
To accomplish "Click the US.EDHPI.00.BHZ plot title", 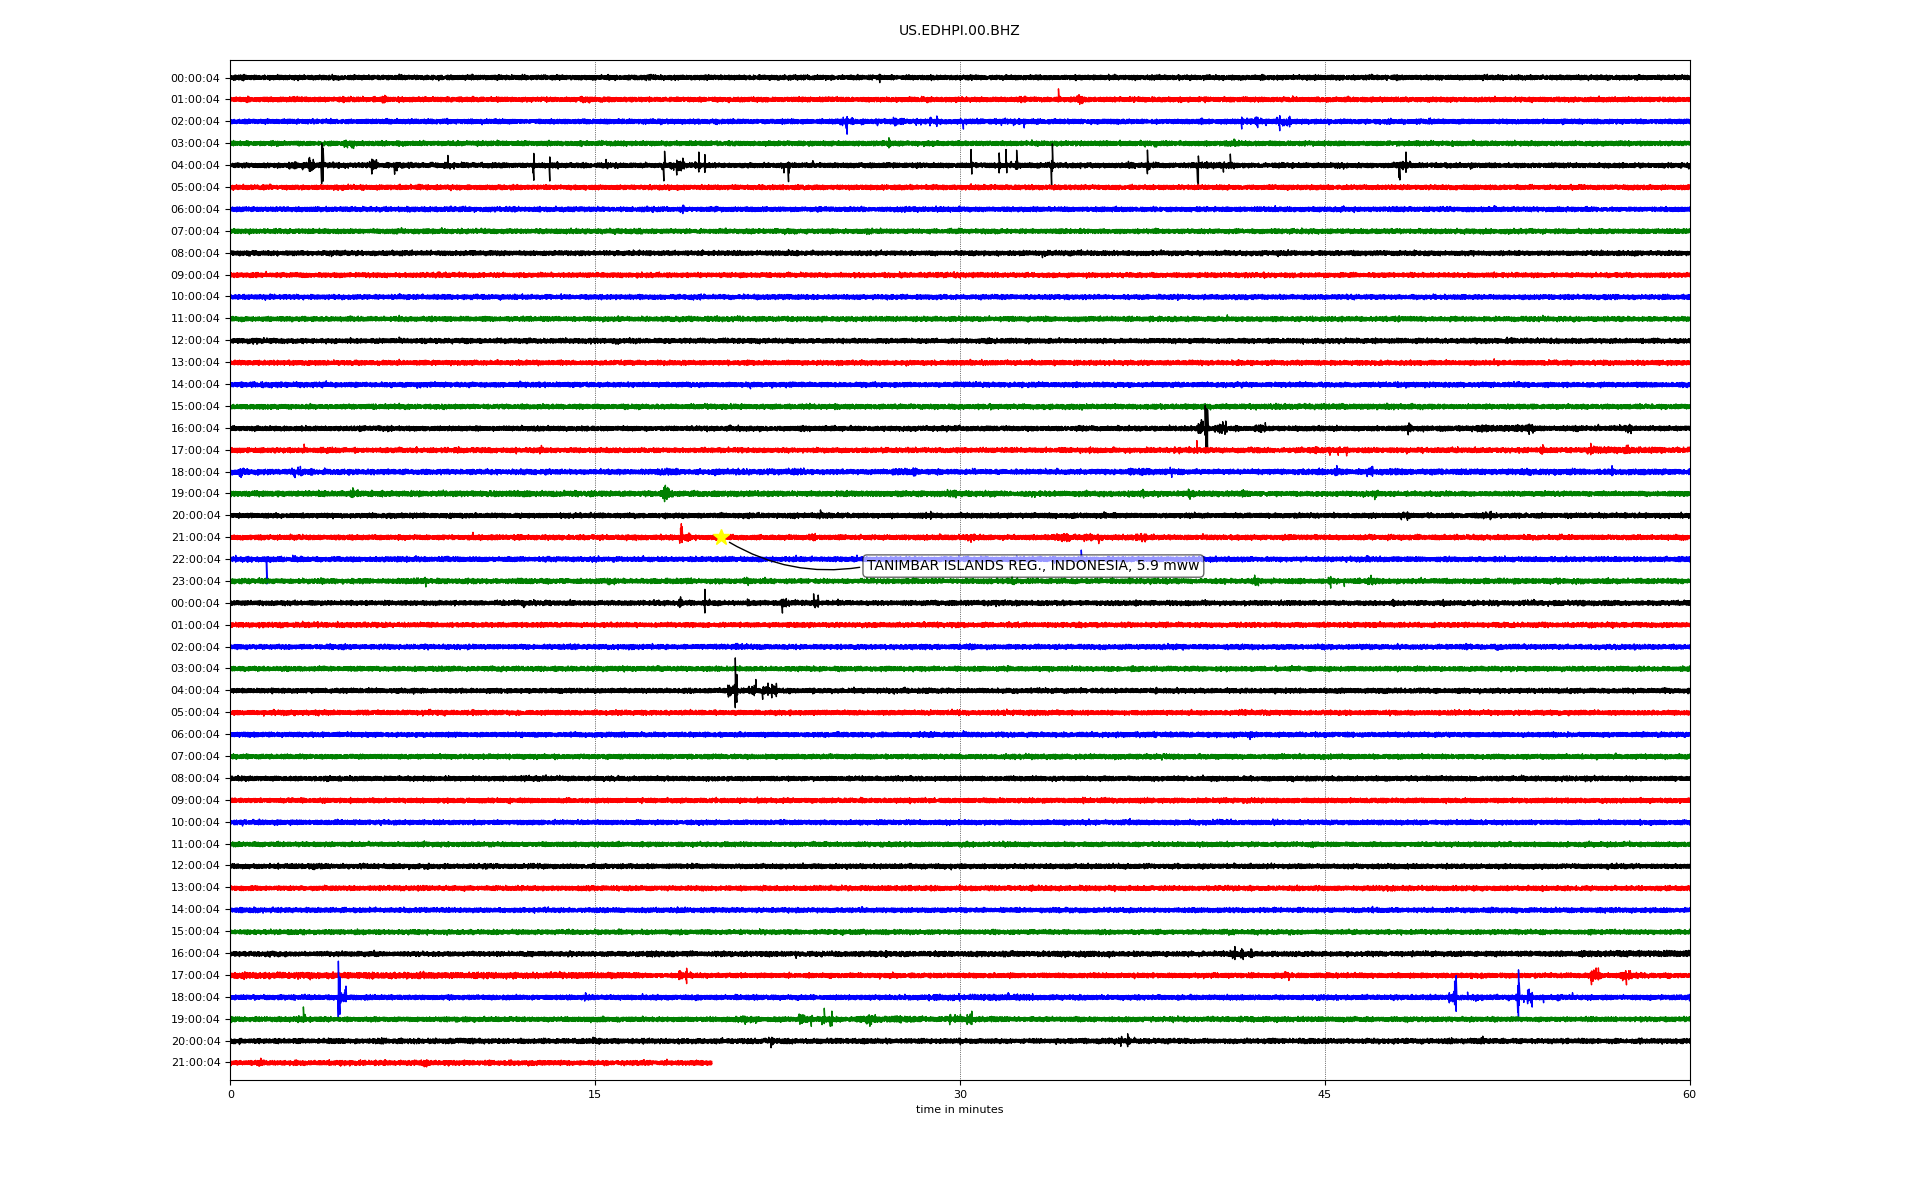I will 959,31.
